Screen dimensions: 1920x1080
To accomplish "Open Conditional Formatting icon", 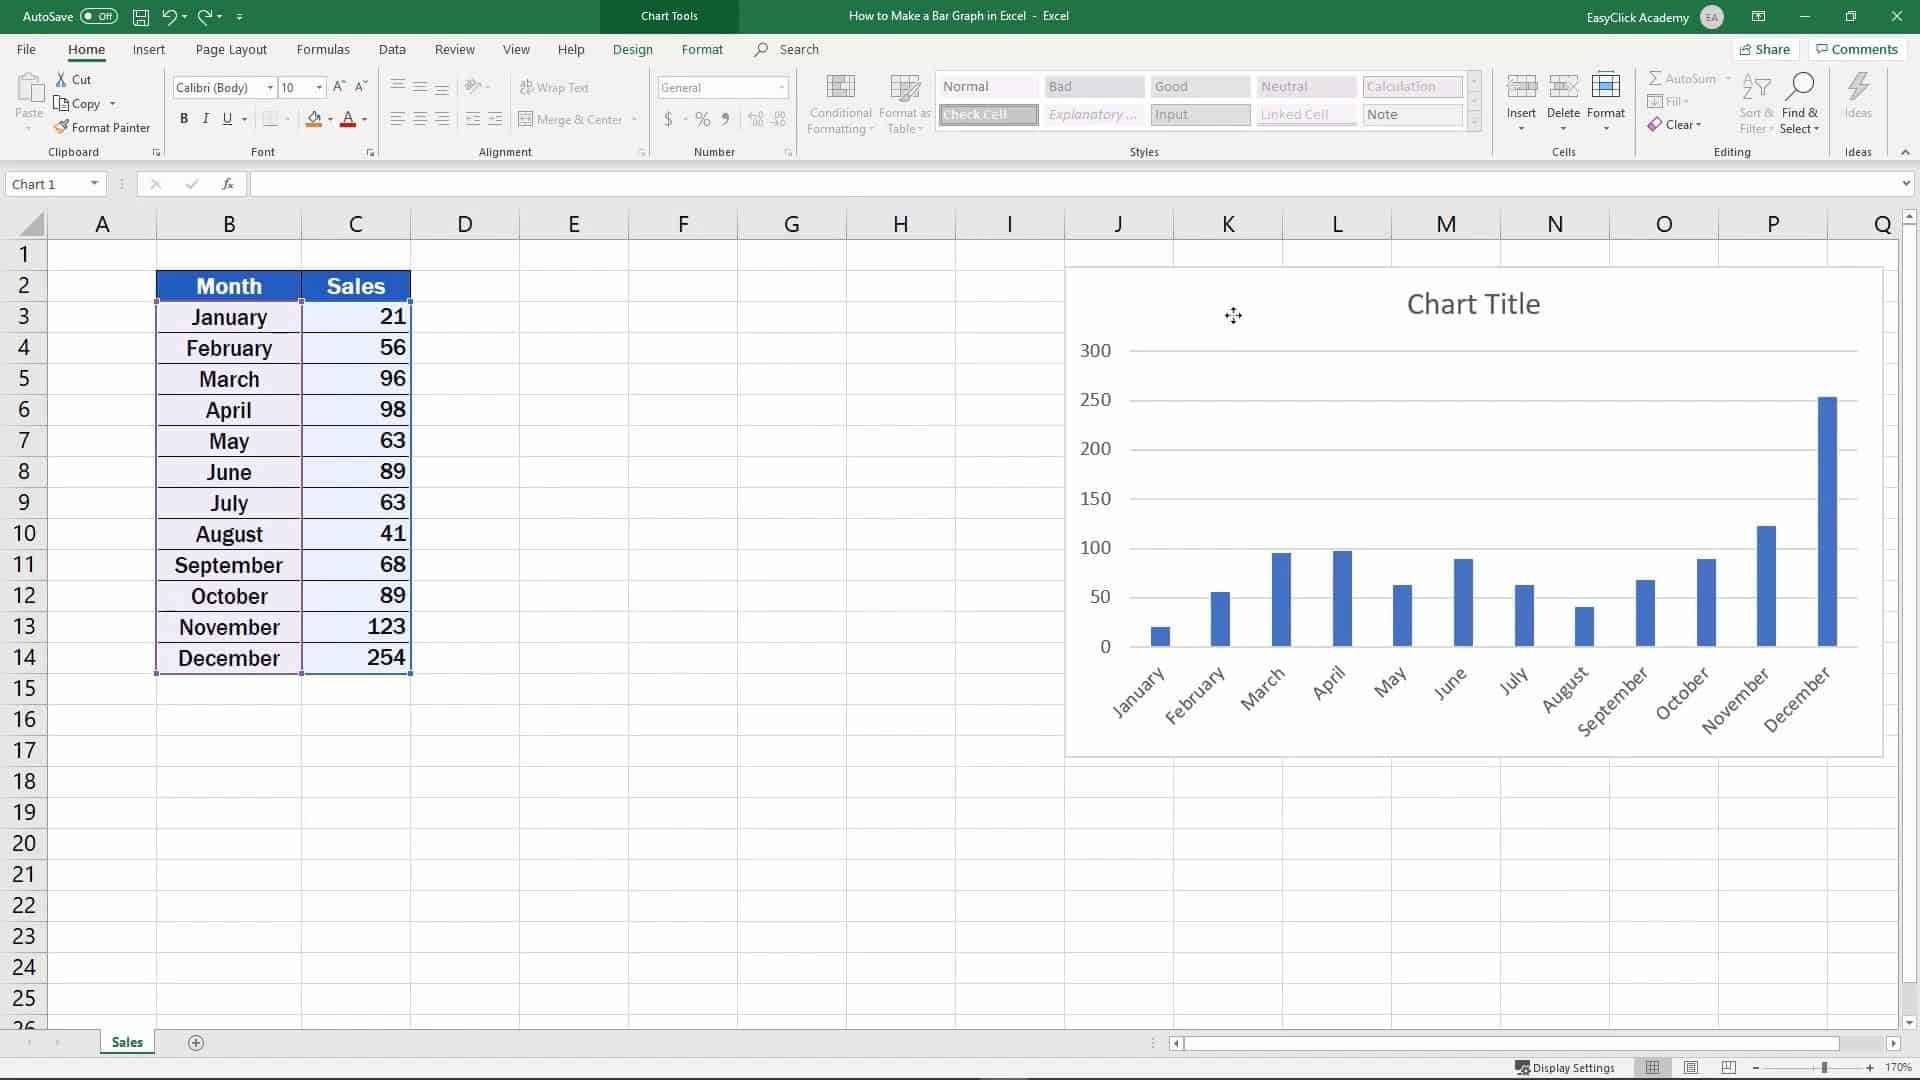I will click(x=840, y=88).
